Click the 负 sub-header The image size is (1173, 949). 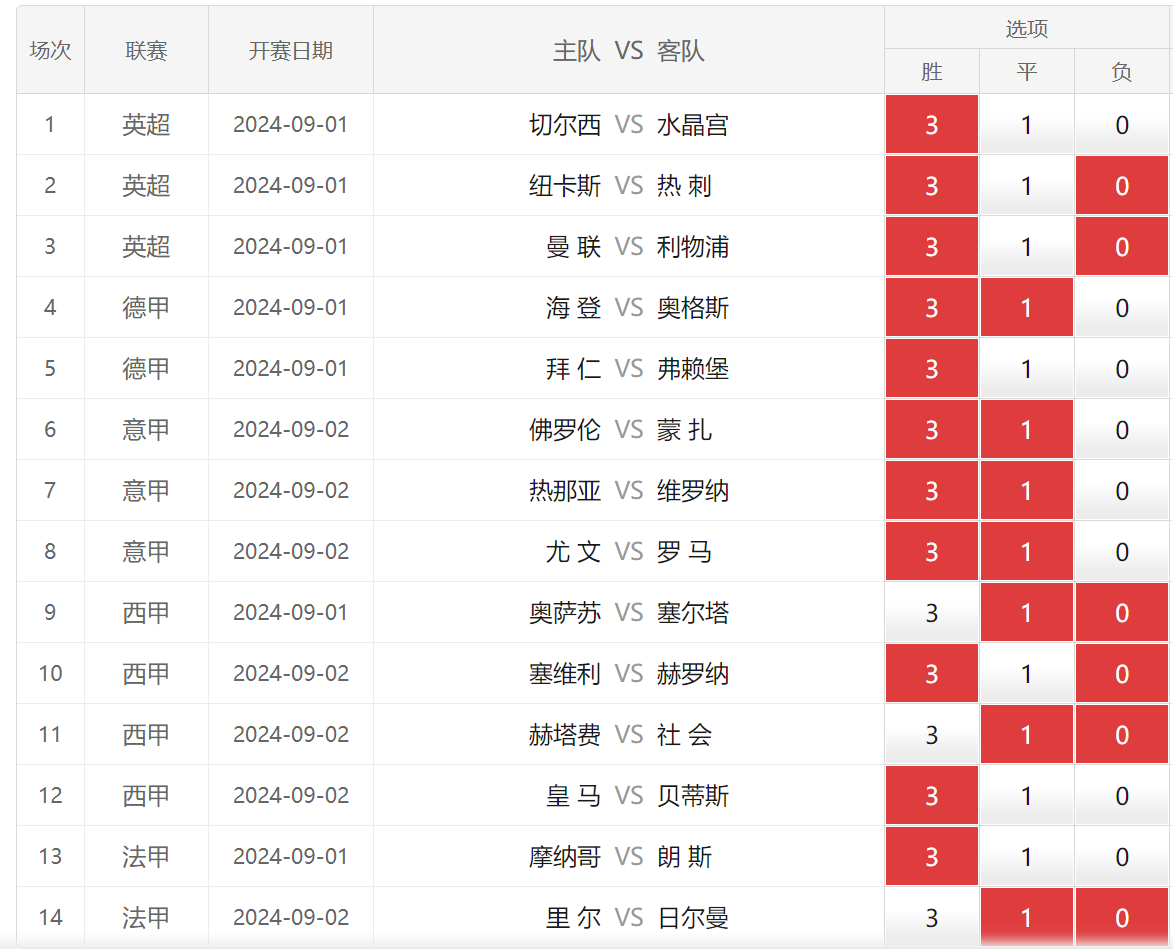(x=1121, y=72)
